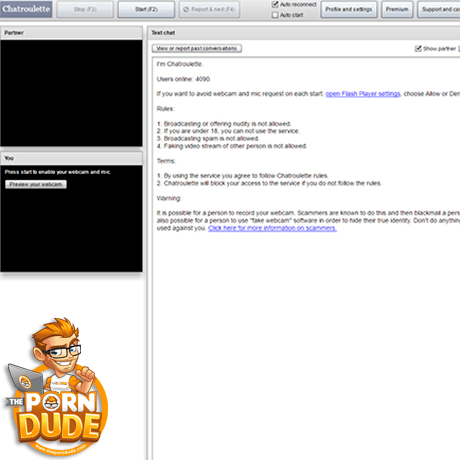Image resolution: width=460 pixels, height=460 pixels.
Task: Click 'Press start to enable your webcam' text
Action: point(57,172)
